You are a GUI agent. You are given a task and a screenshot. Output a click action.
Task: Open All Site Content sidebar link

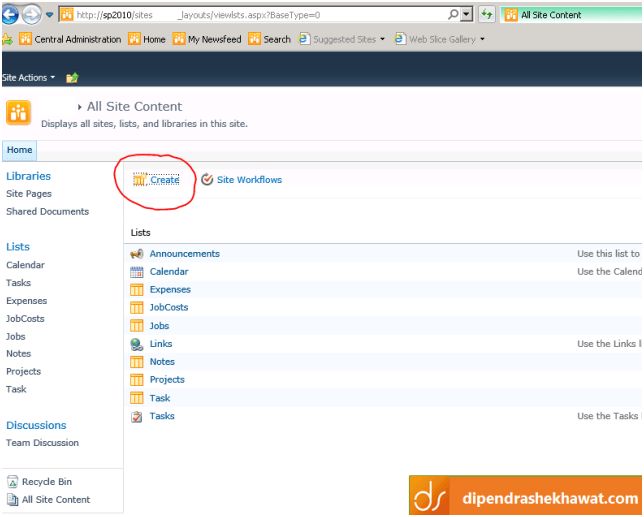pyautogui.click(x=56, y=500)
